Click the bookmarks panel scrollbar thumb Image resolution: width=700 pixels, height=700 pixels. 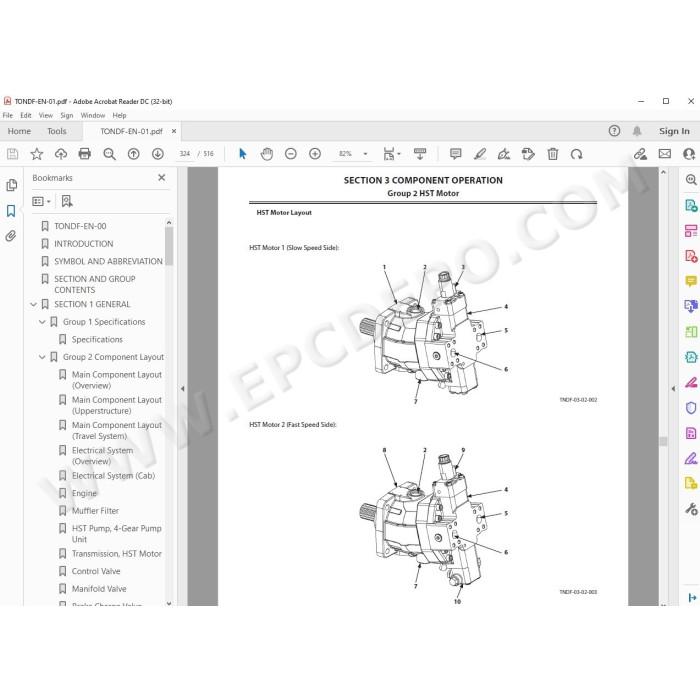[169, 246]
